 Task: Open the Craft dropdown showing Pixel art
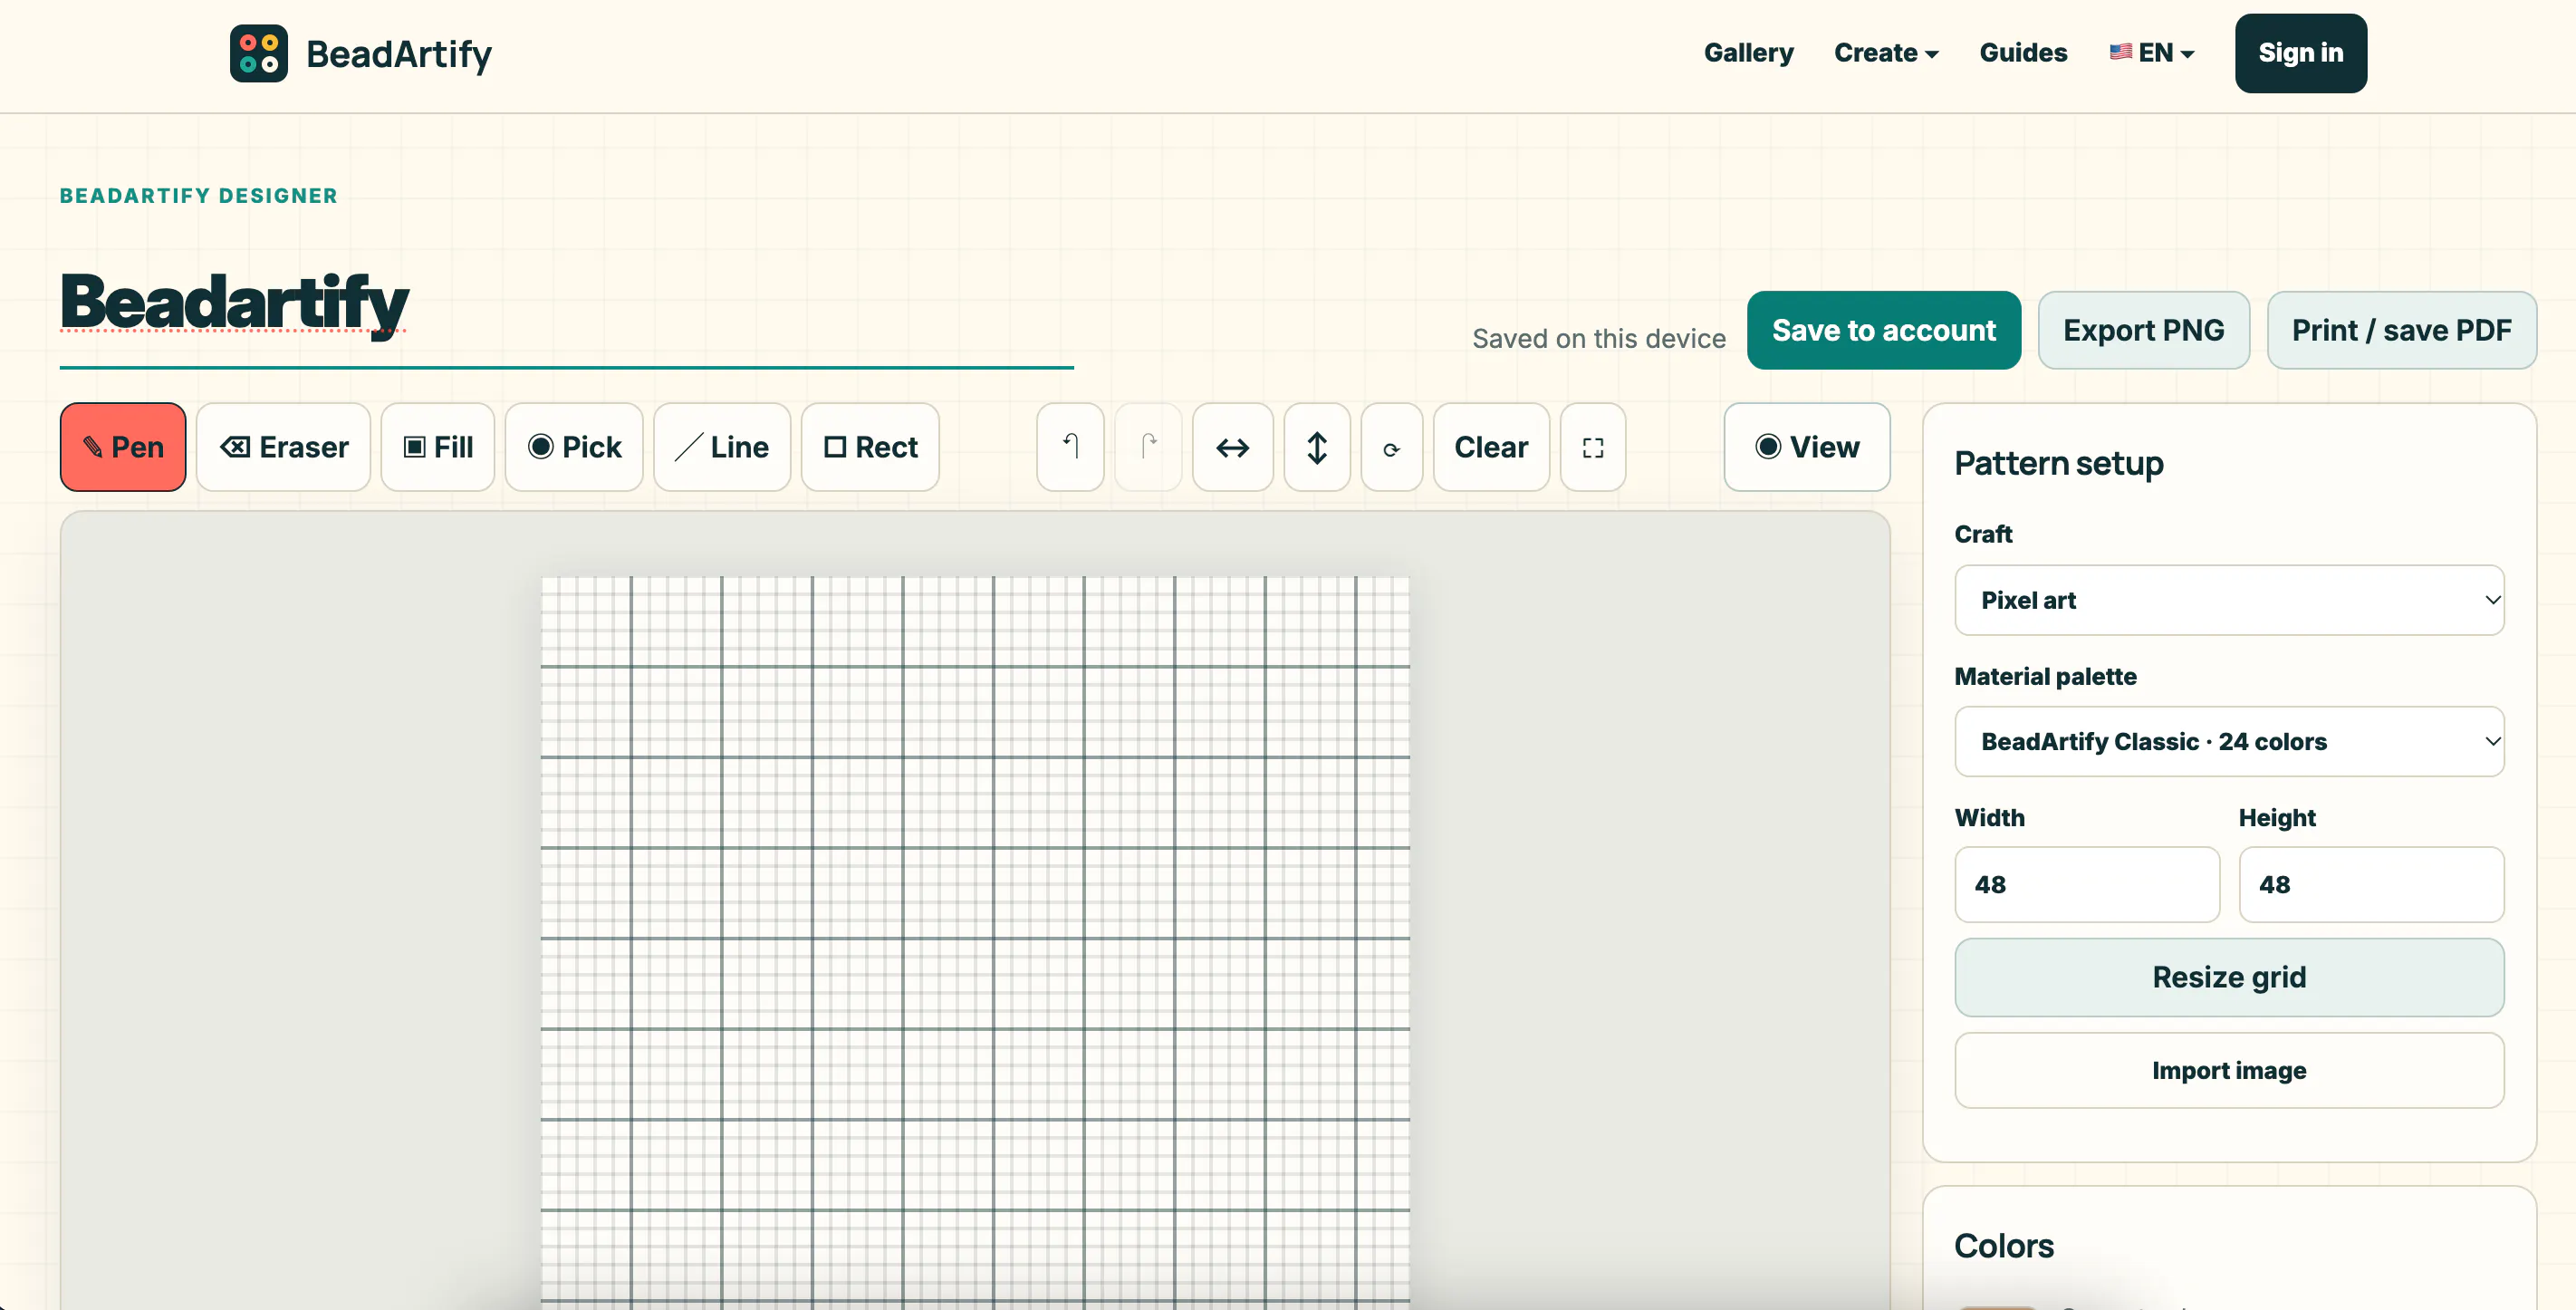pos(2229,600)
